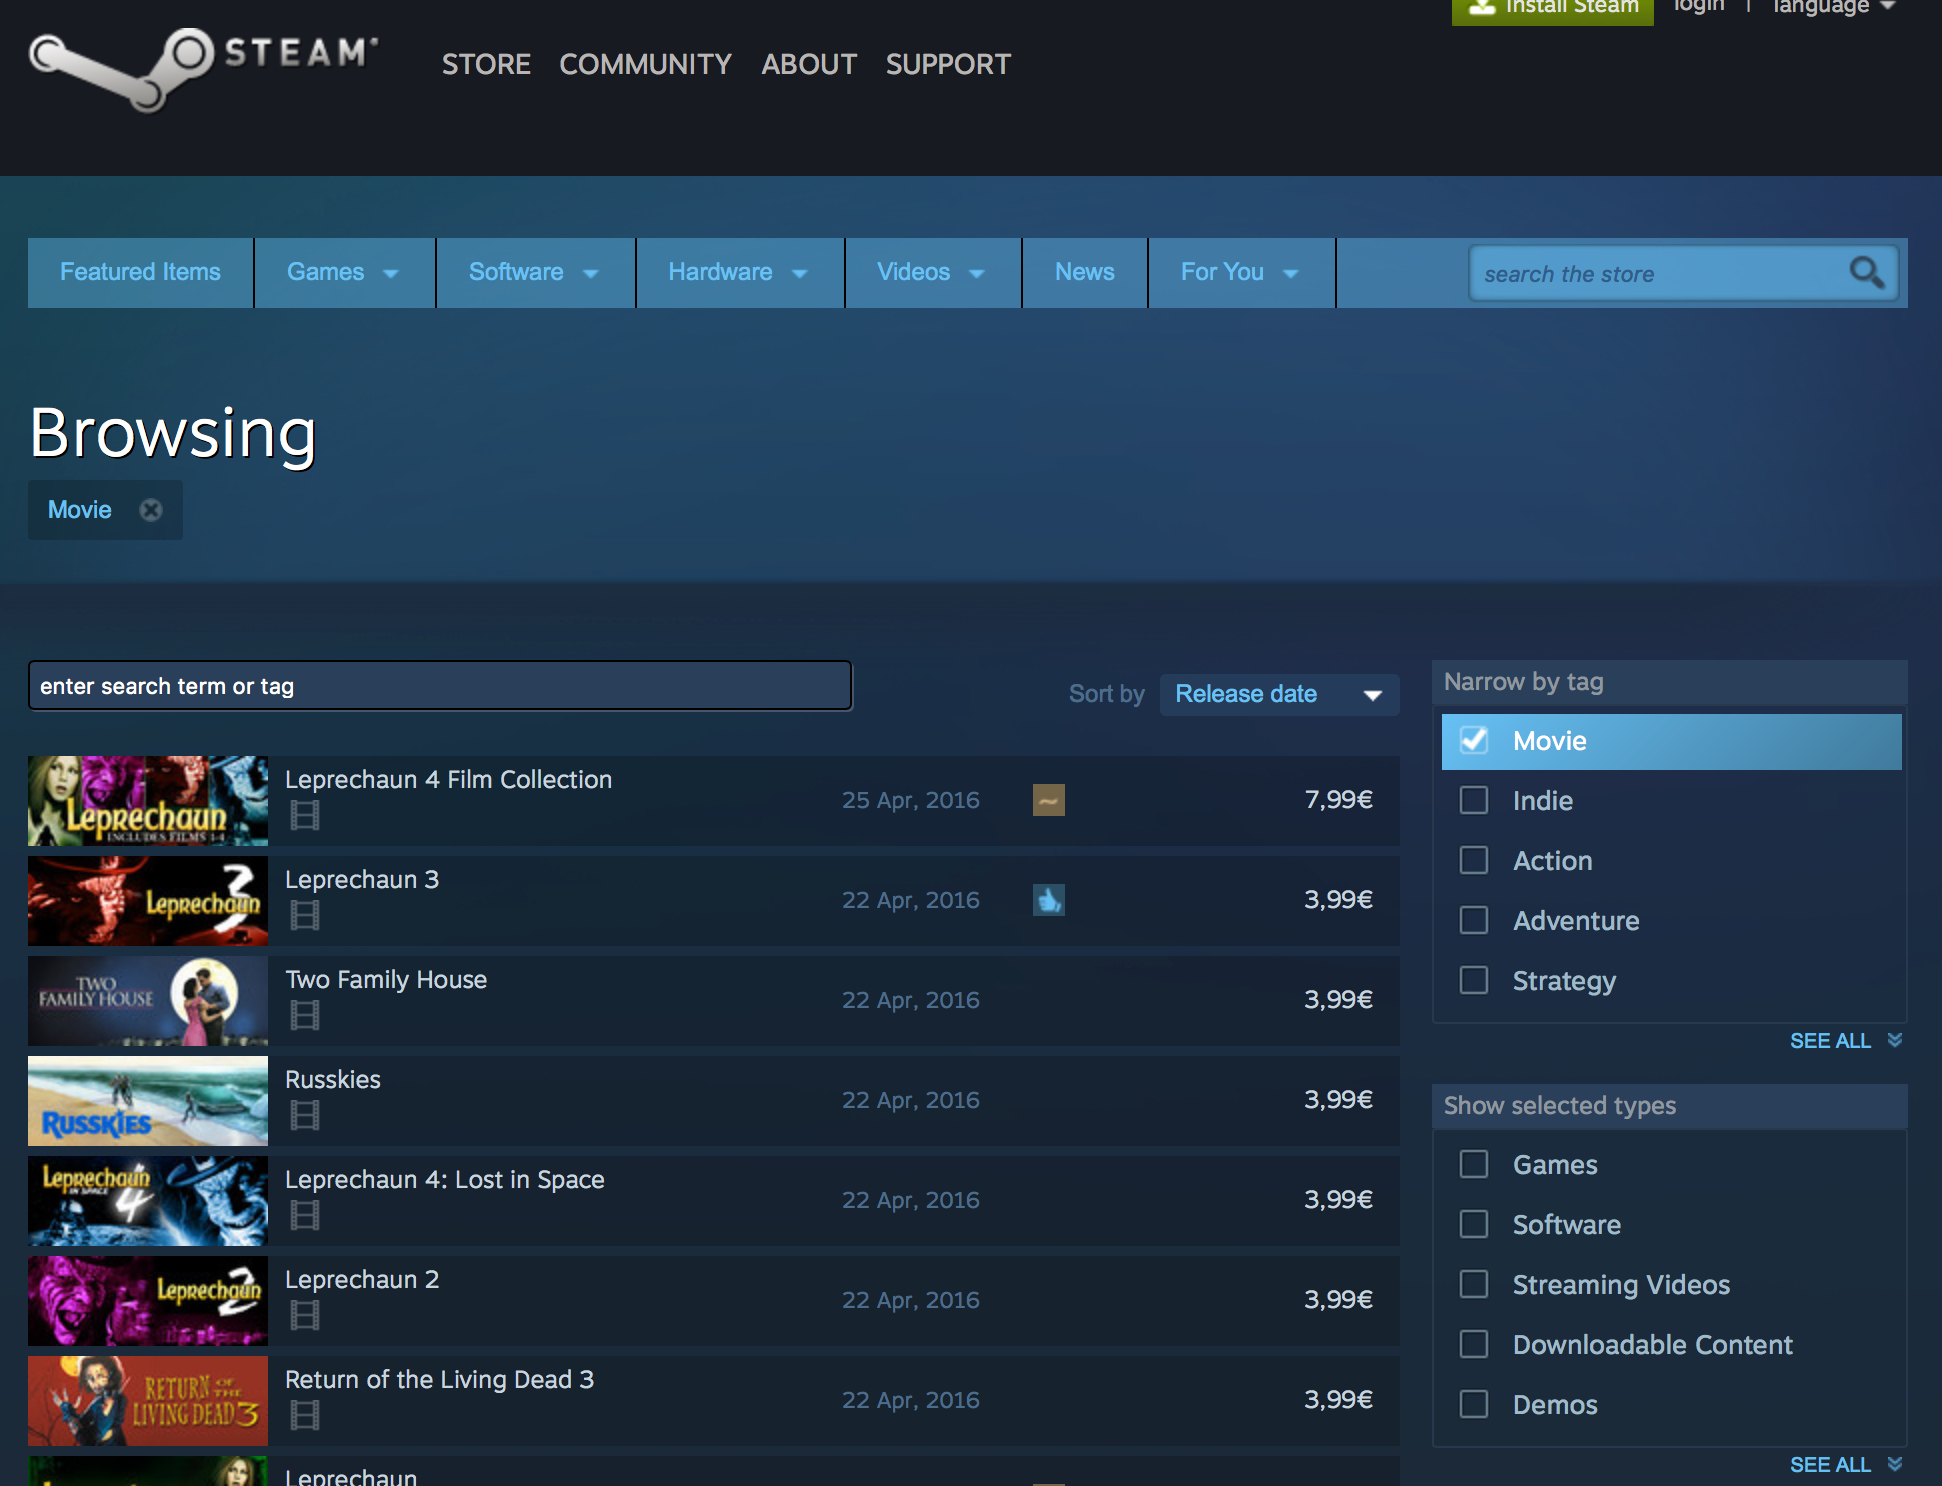Expand the Games dropdown menu

coord(343,272)
